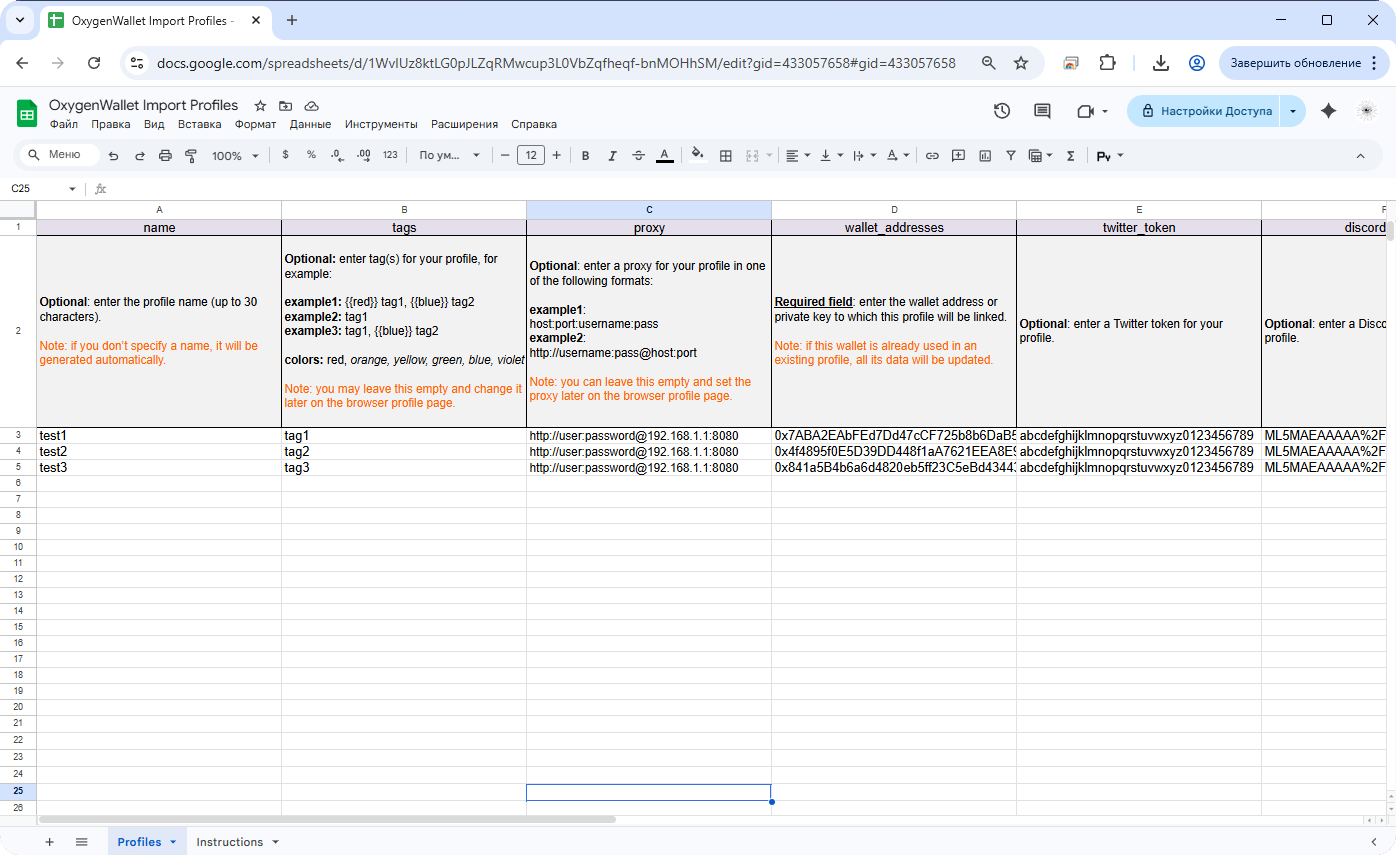Star the OxygenWallet Import Profiles document

[260, 105]
